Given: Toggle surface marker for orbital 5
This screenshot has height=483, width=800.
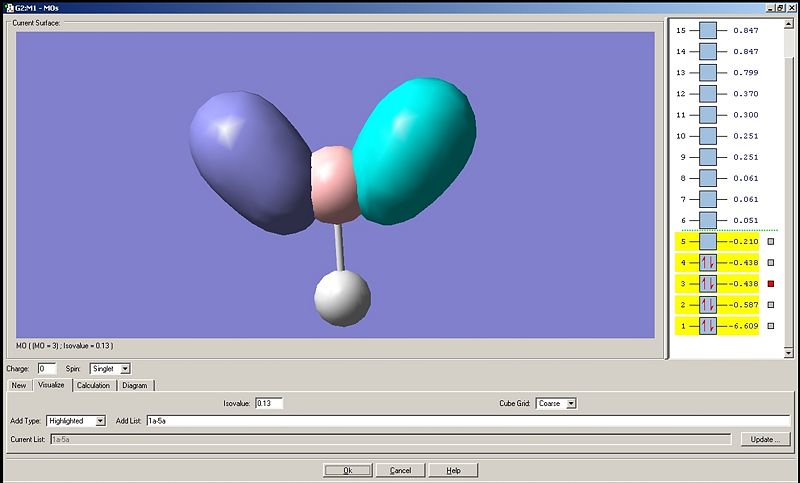Looking at the screenshot, I should (x=771, y=242).
